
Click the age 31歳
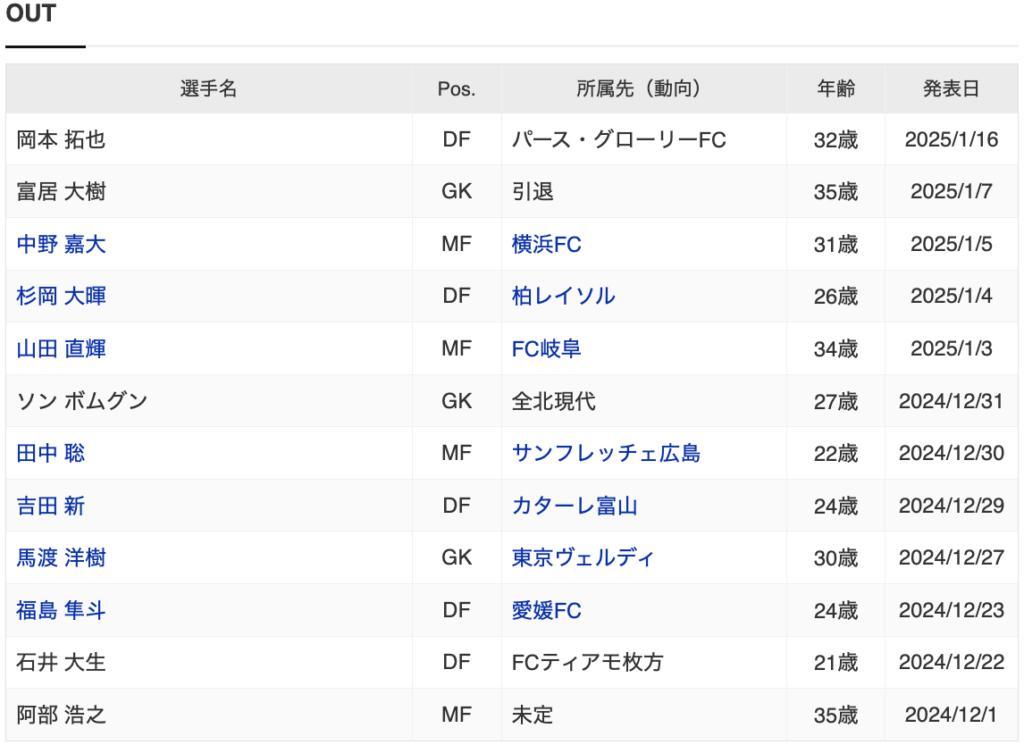[x=836, y=244]
